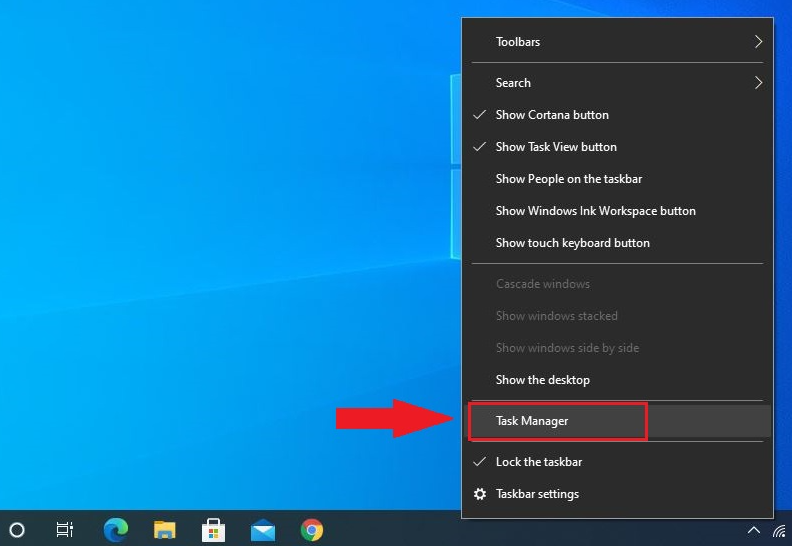The image size is (792, 546).
Task: Open the Mail app from the taskbar
Action: pos(263,530)
